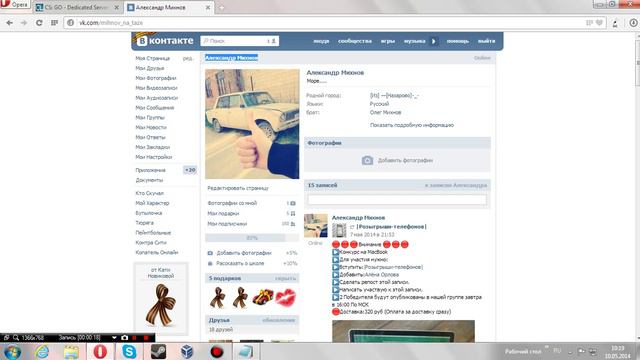The width and height of the screenshot is (640, 360).
Task: Open Мои Сообщения in sidebar
Action: 155,108
